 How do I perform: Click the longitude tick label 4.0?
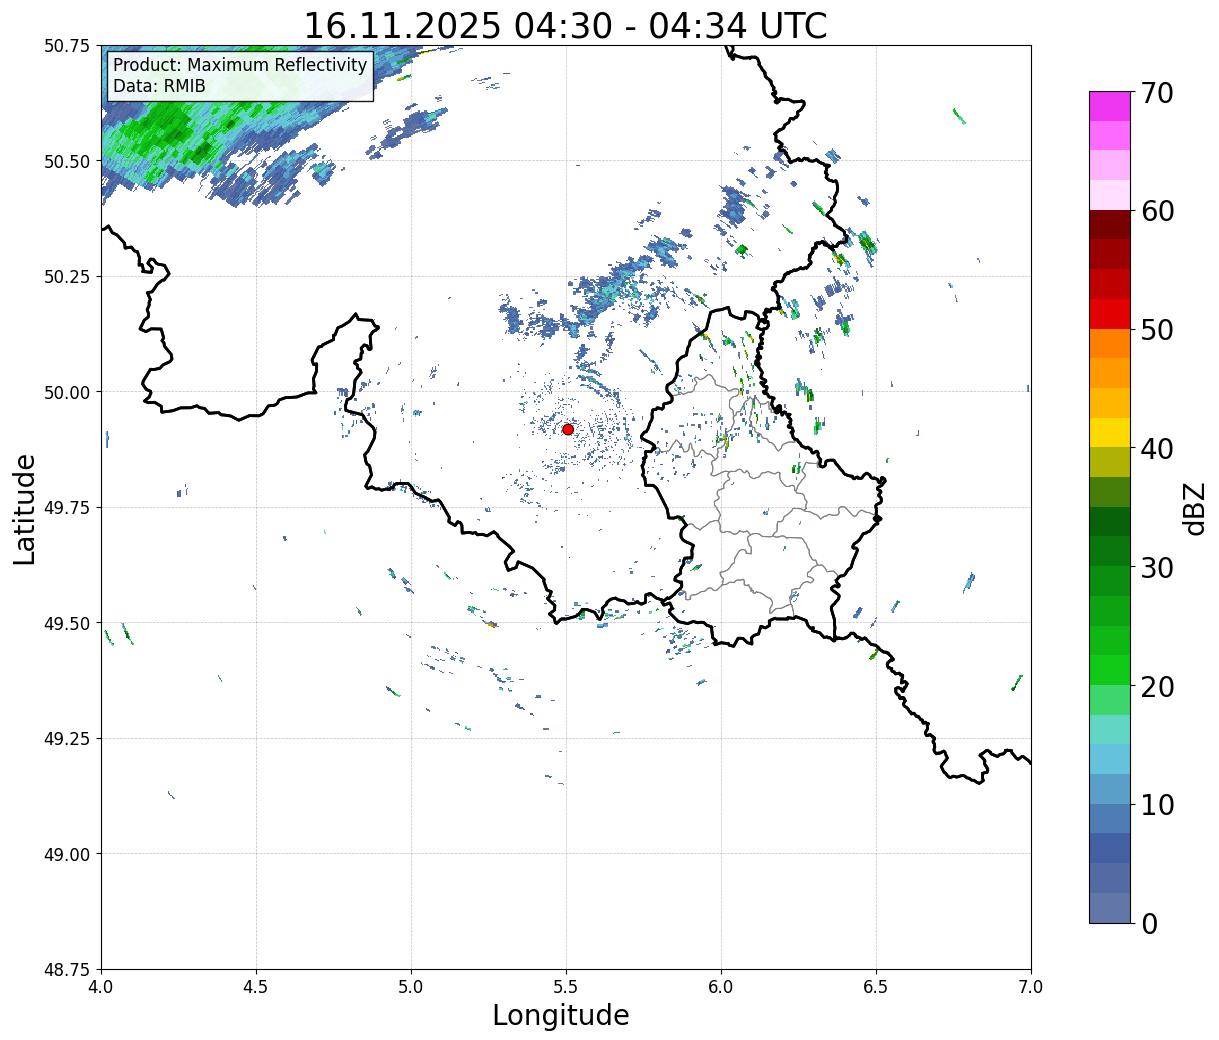[101, 987]
